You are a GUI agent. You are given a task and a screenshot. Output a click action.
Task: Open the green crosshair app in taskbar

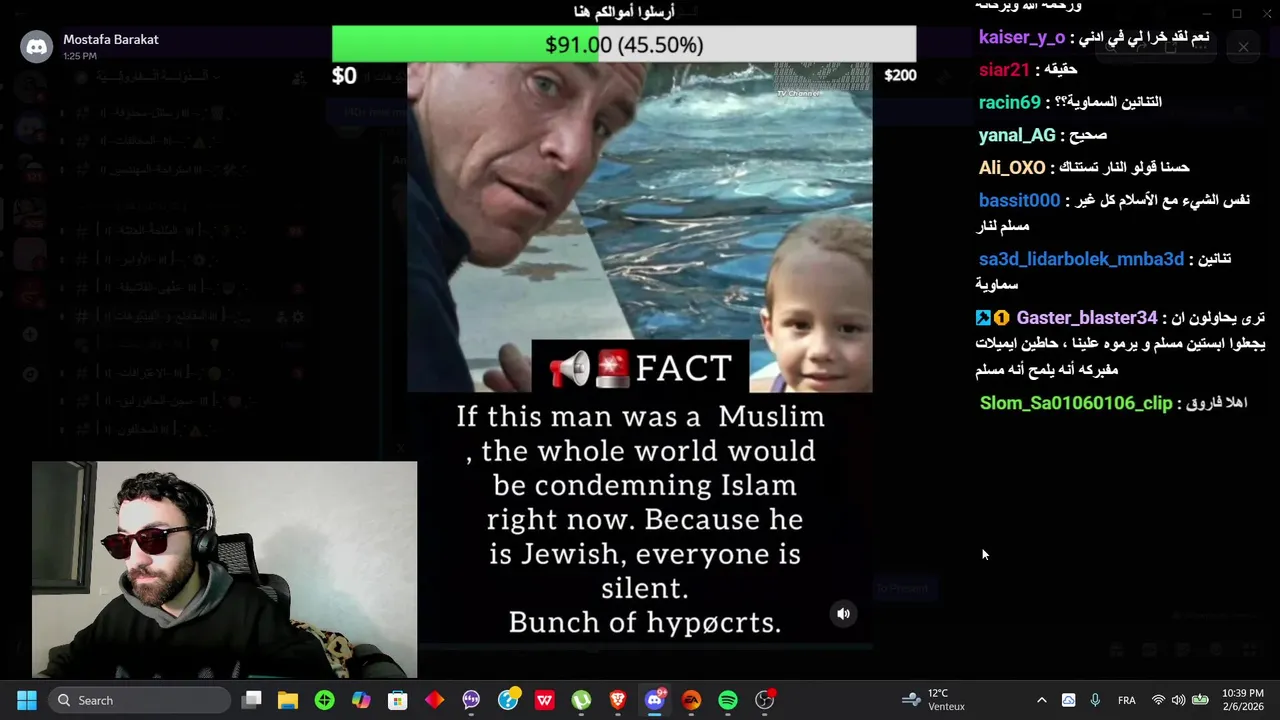pos(324,700)
